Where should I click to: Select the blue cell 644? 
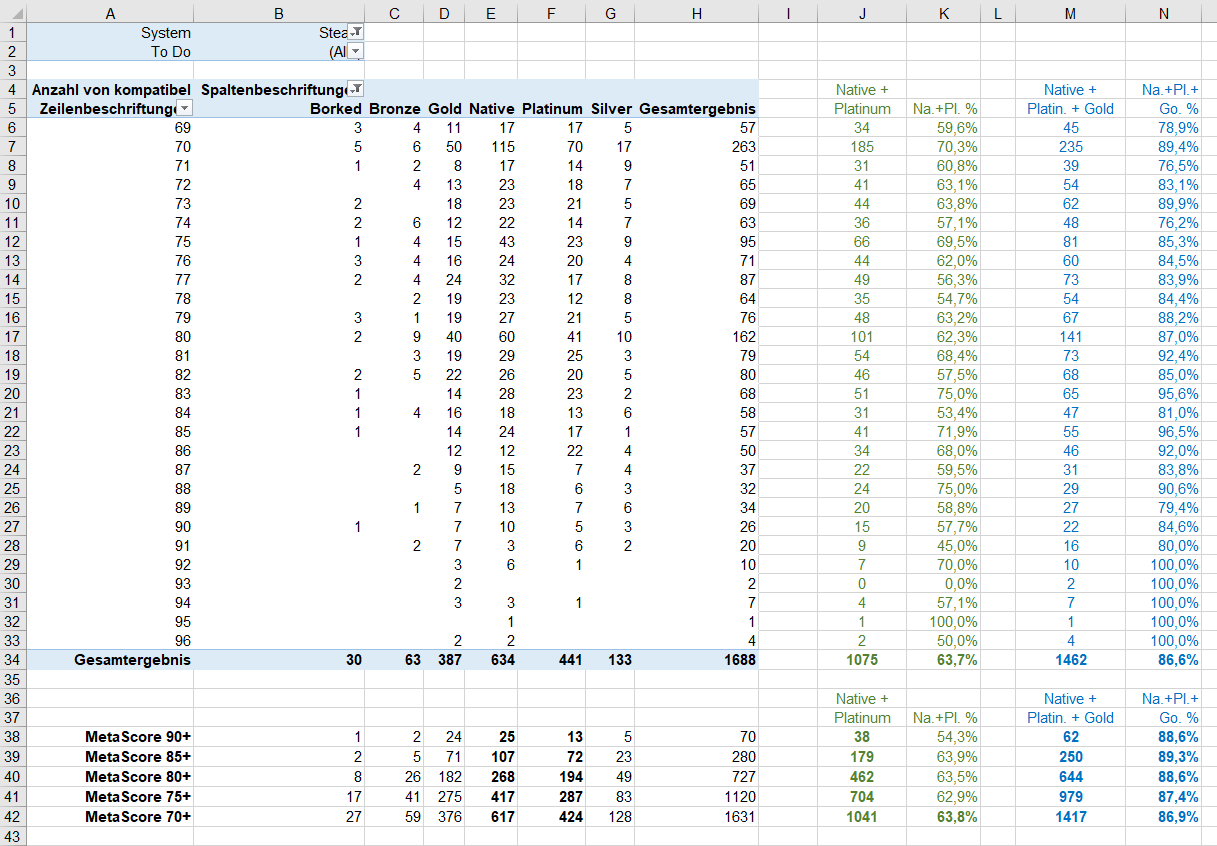tap(1070, 777)
